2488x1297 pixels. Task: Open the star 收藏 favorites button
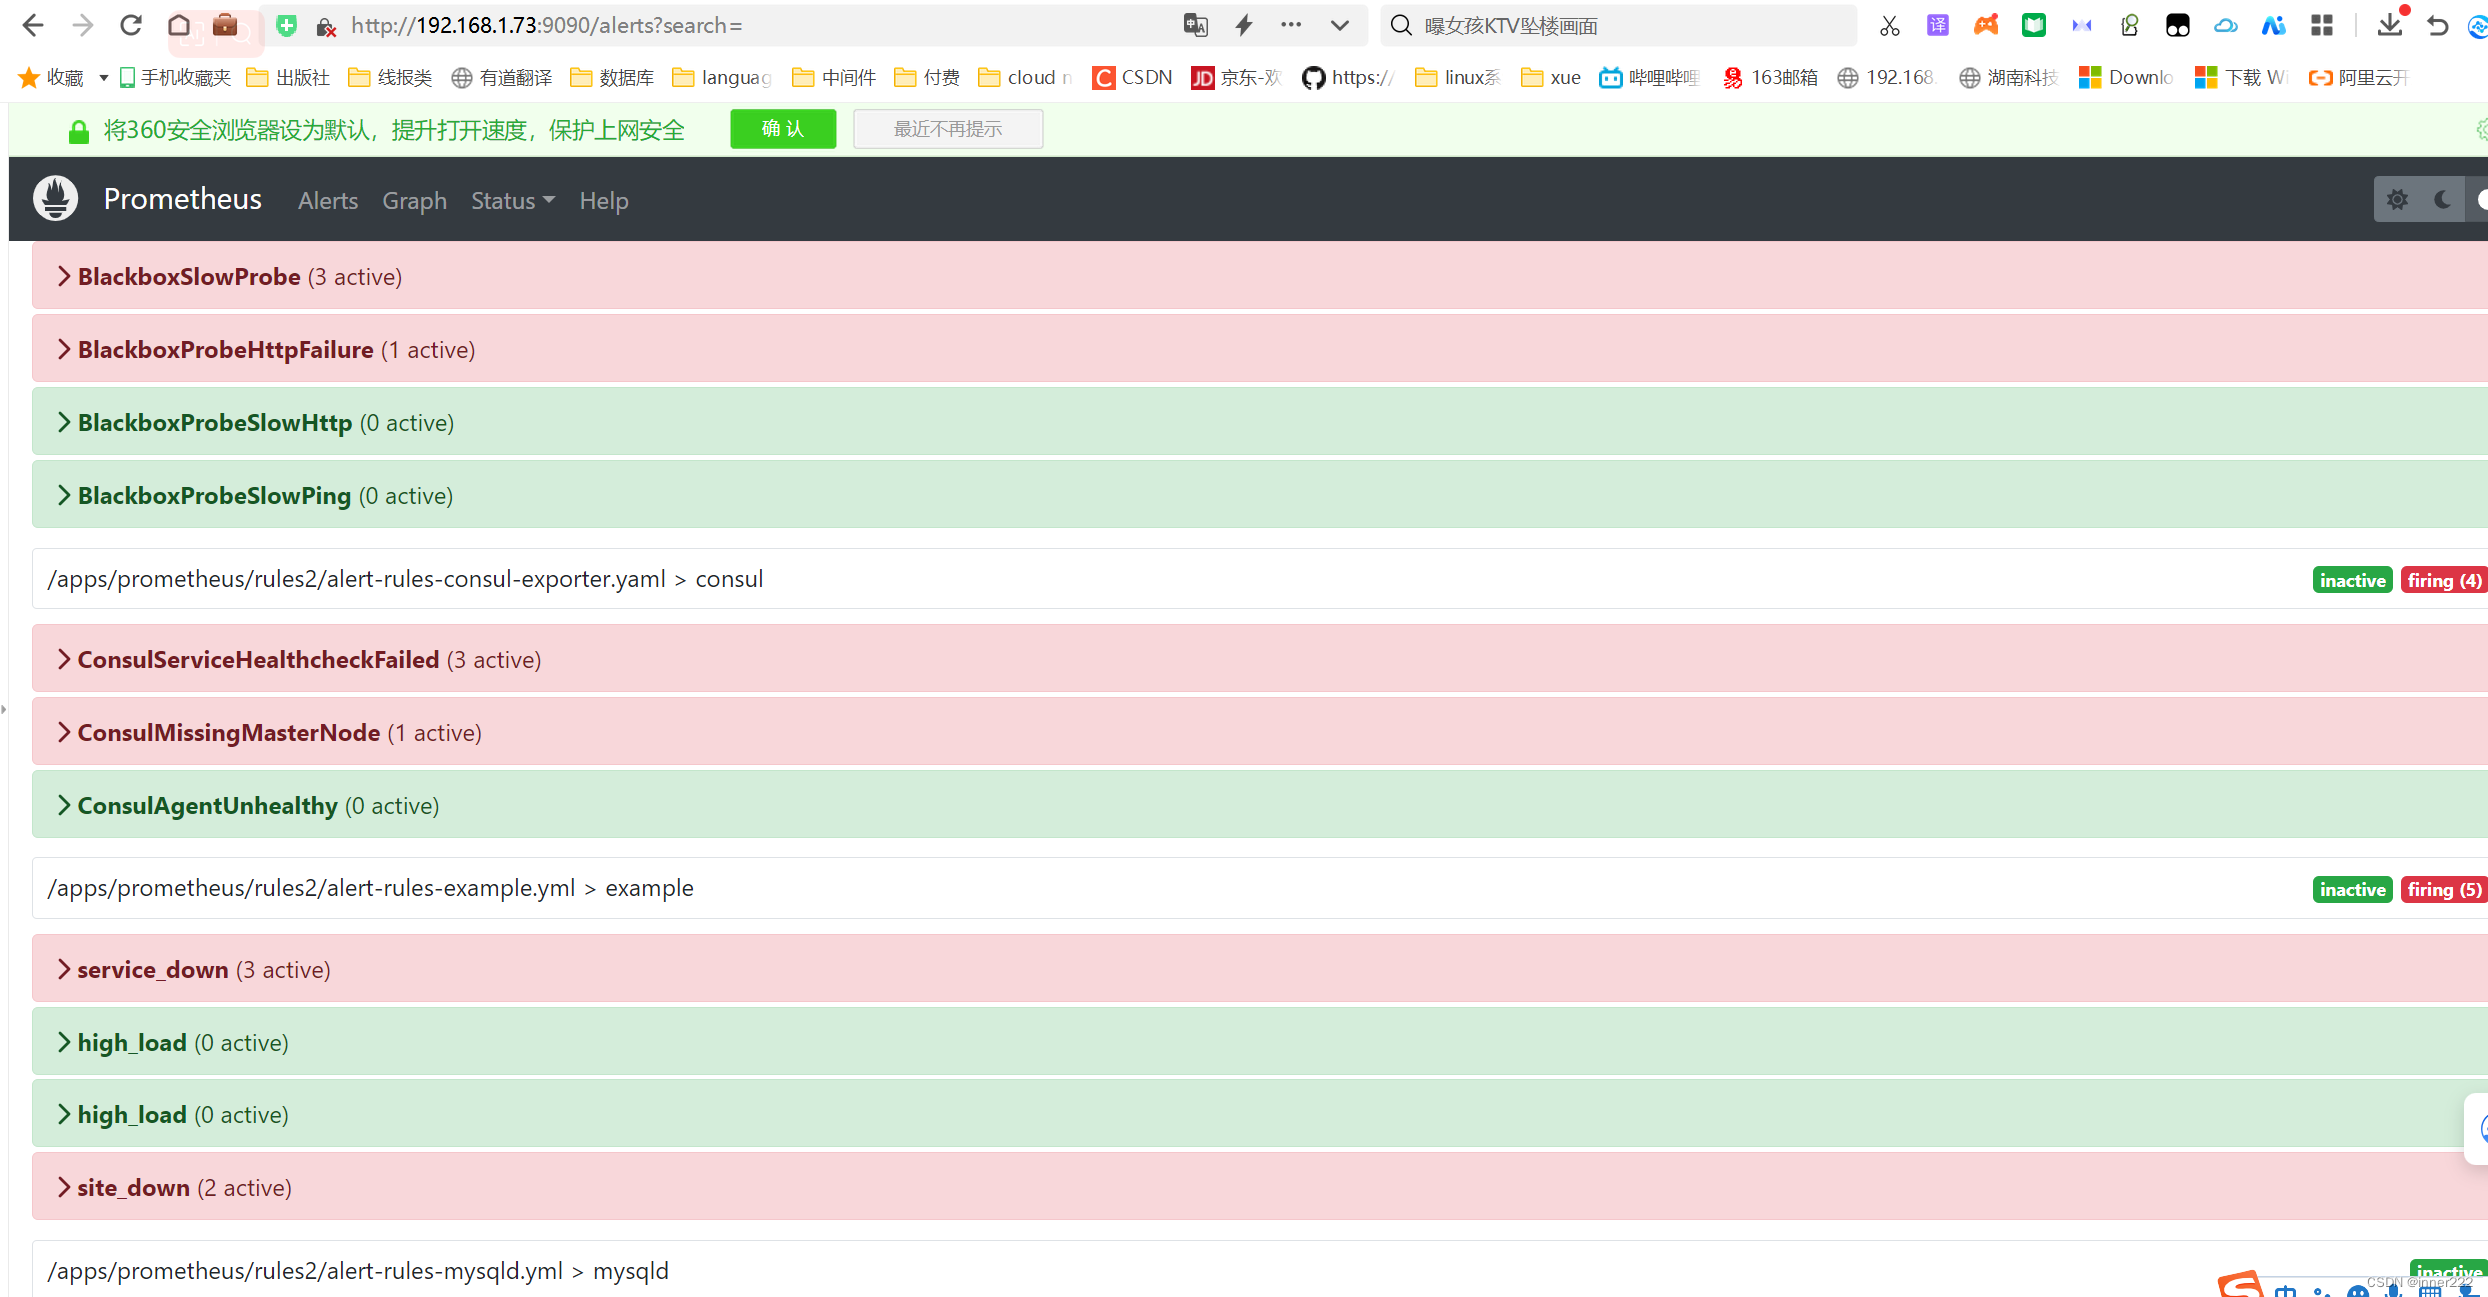52,77
